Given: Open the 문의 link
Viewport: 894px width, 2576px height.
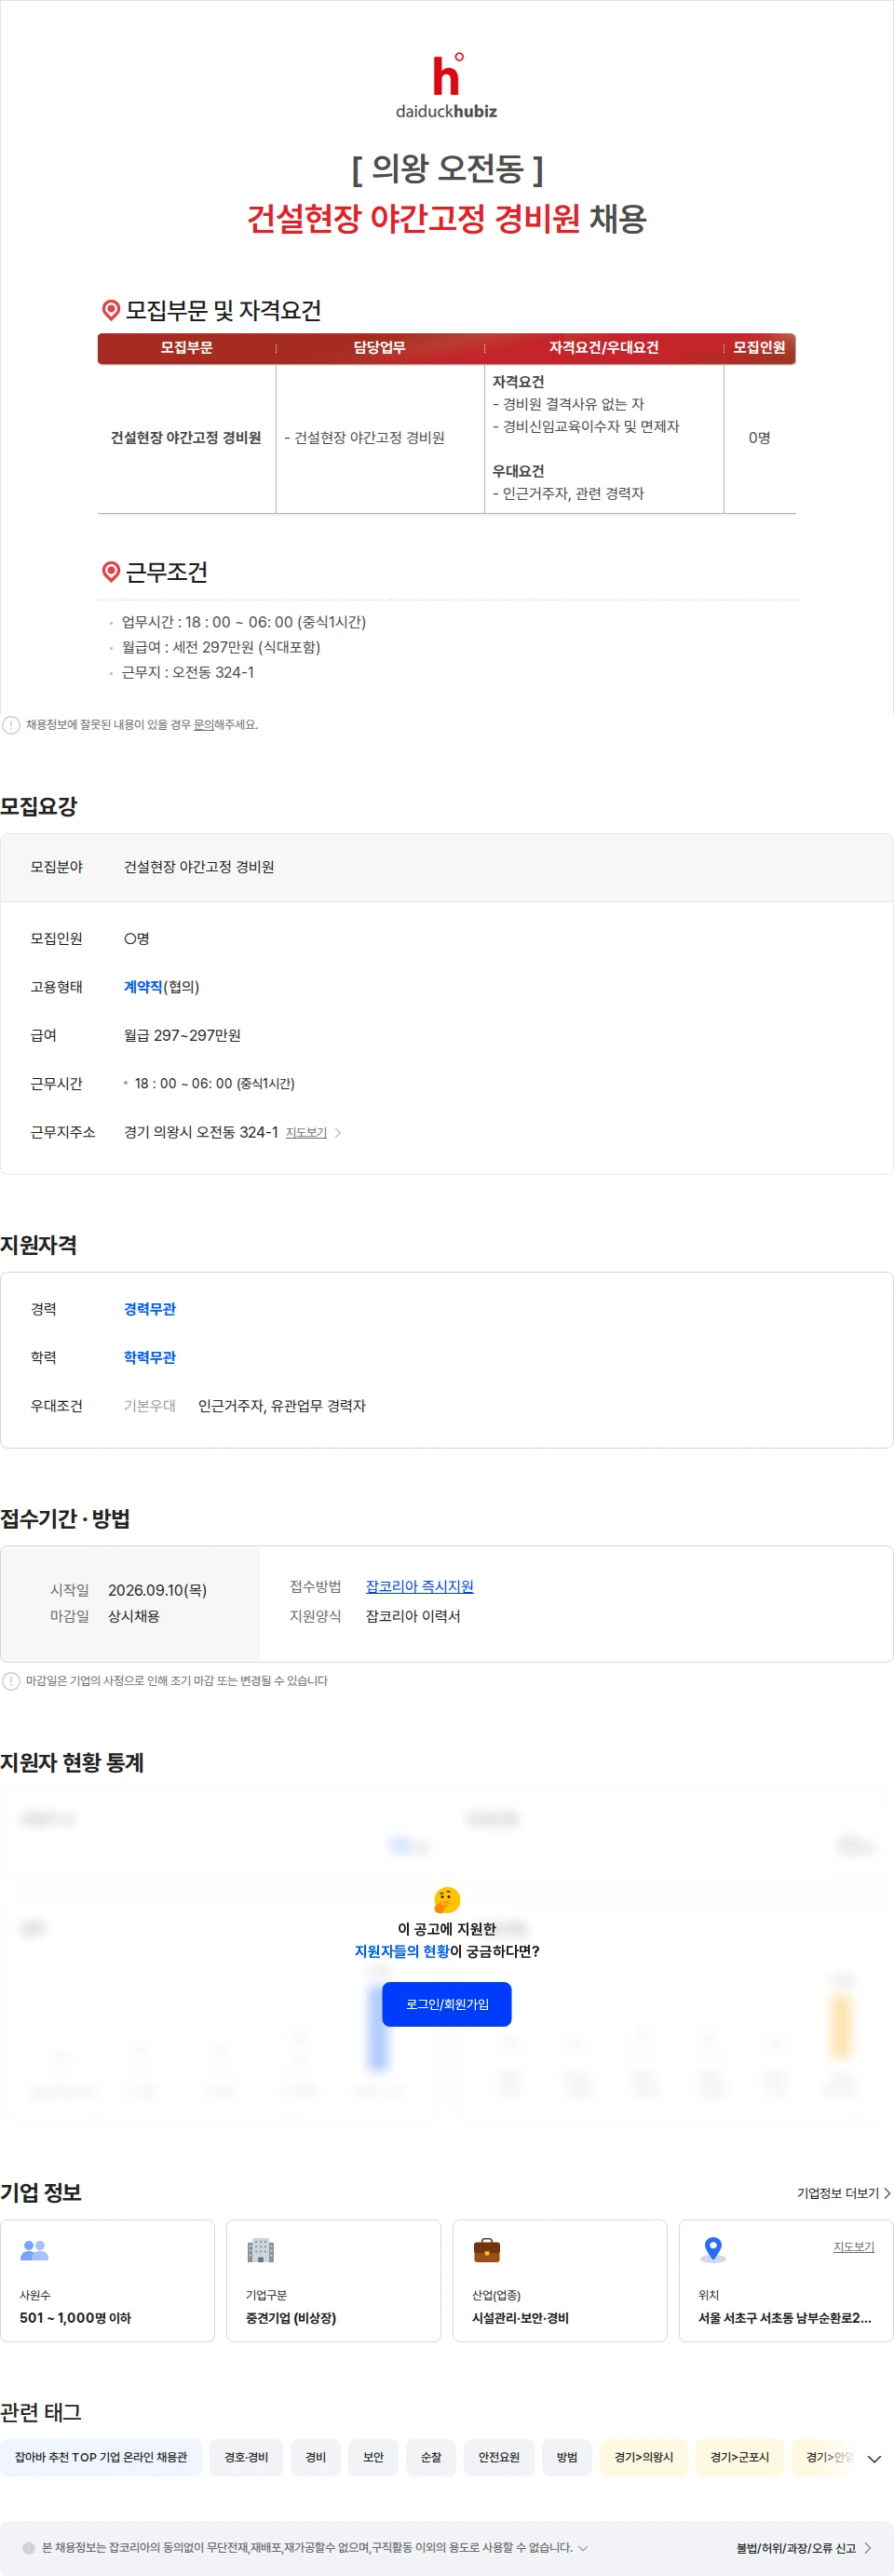Looking at the screenshot, I should click(203, 725).
